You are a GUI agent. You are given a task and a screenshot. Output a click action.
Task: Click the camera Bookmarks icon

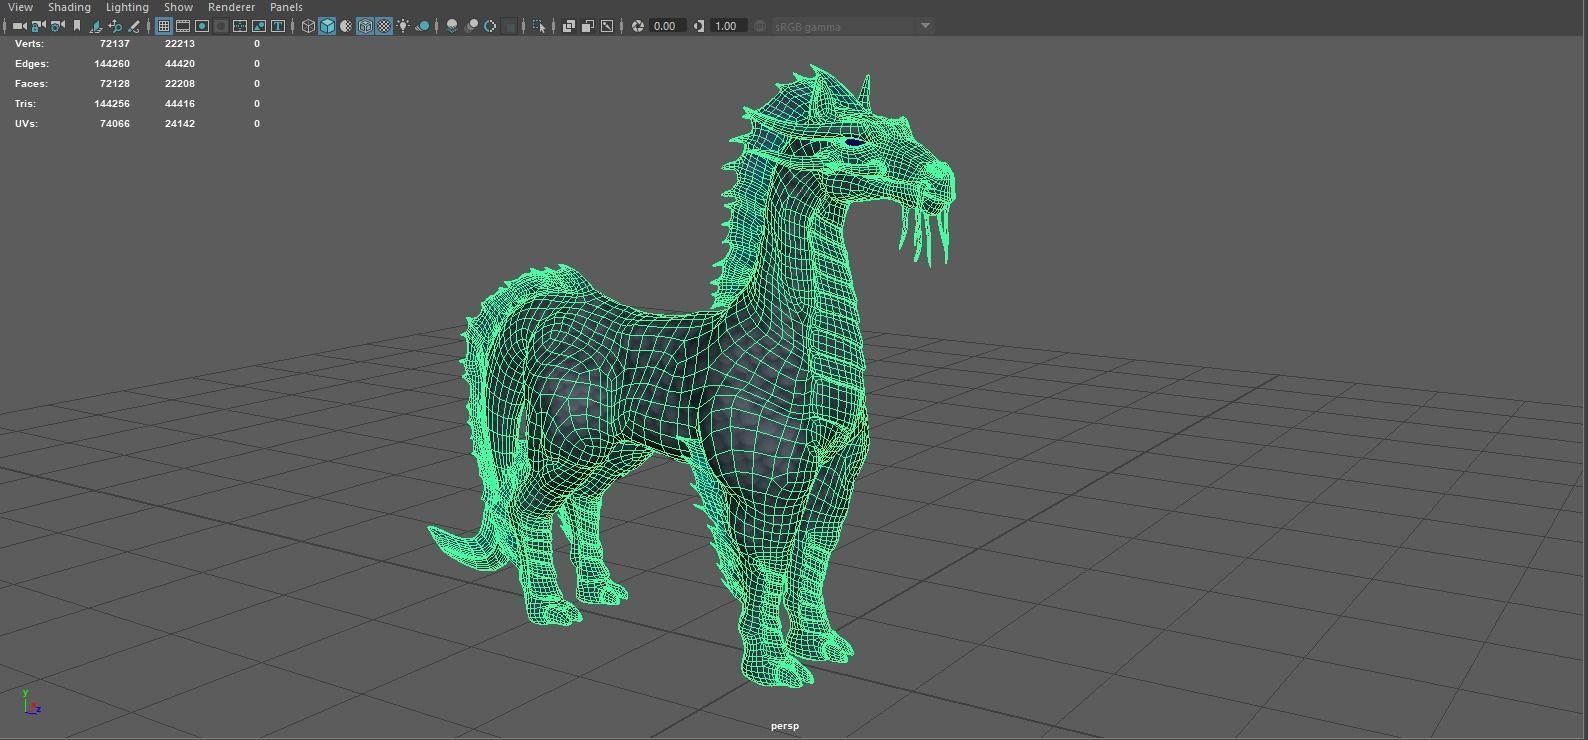77,26
